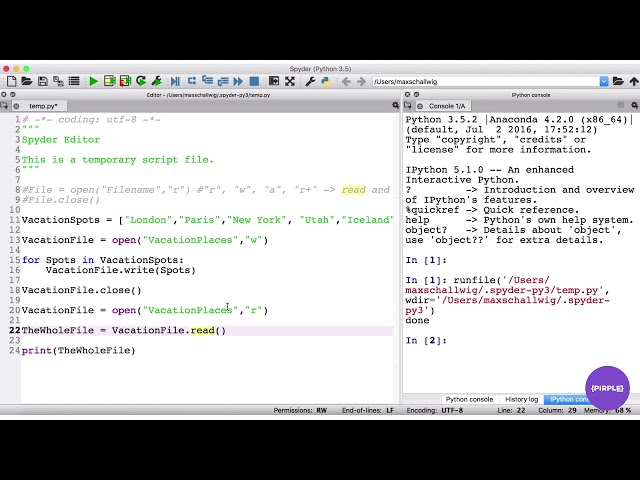Open the IPython console options gear menu
The height and width of the screenshot is (480, 640).
(x=634, y=105)
